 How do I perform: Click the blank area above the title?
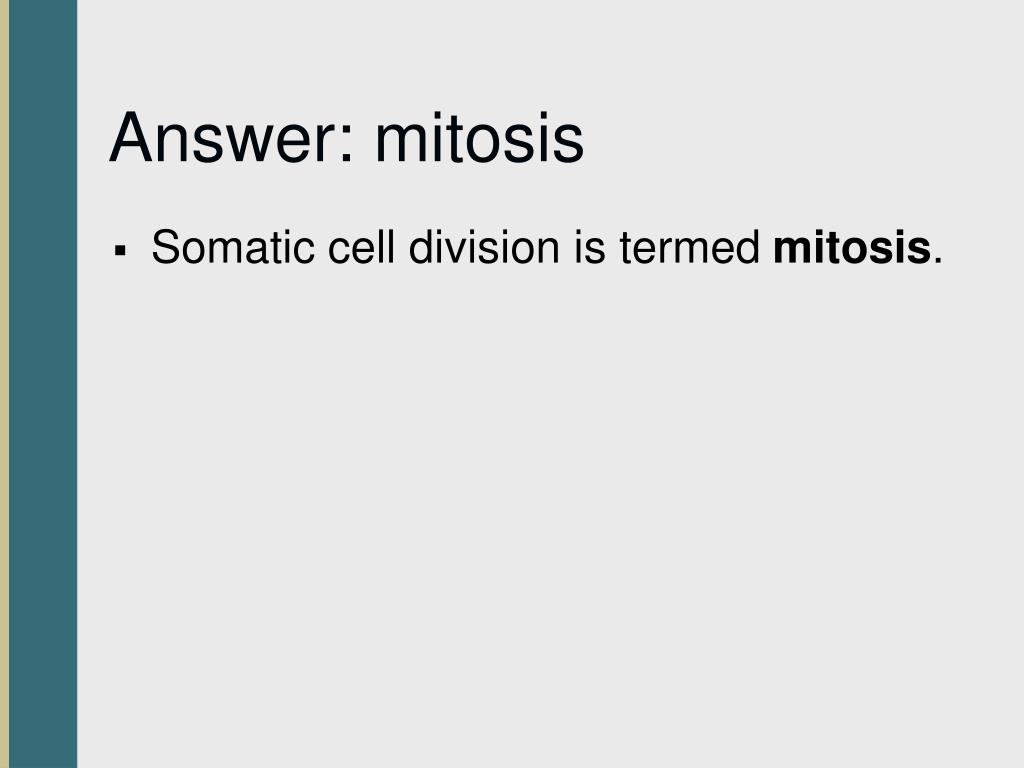[x=550, y=52]
